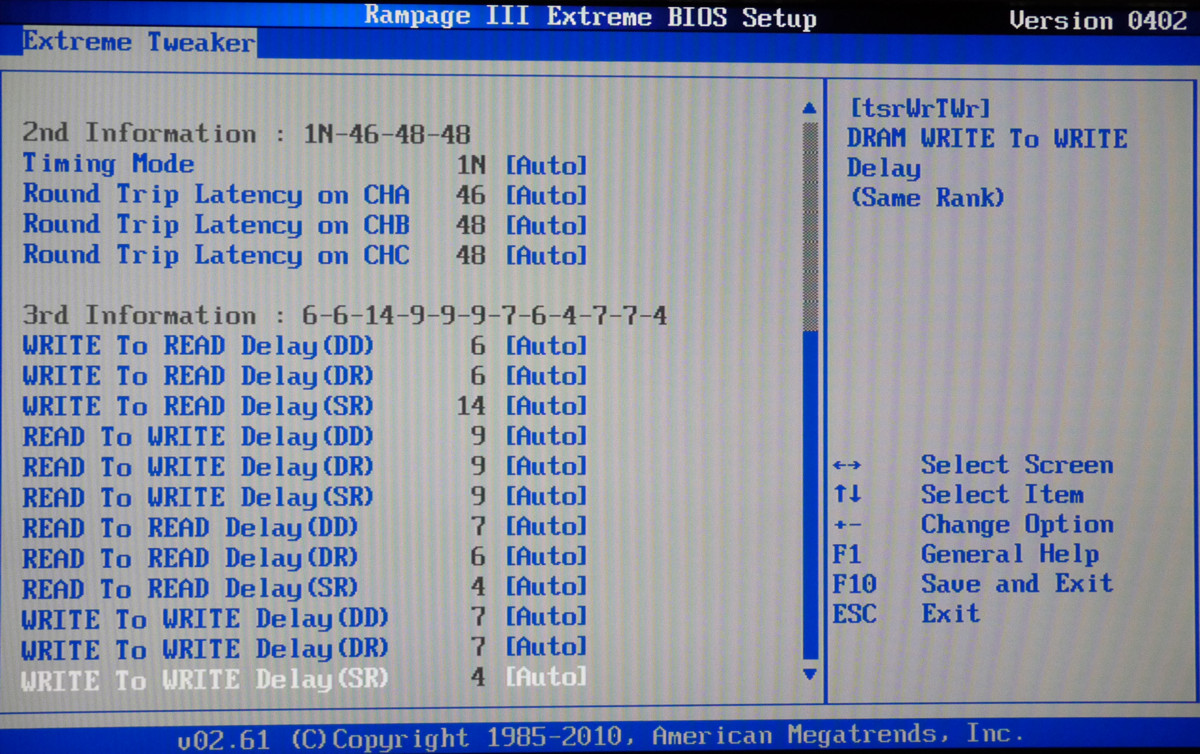This screenshot has width=1200, height=754.
Task: Open READ To READ Delay(DR) Auto value
Action: click(546, 557)
